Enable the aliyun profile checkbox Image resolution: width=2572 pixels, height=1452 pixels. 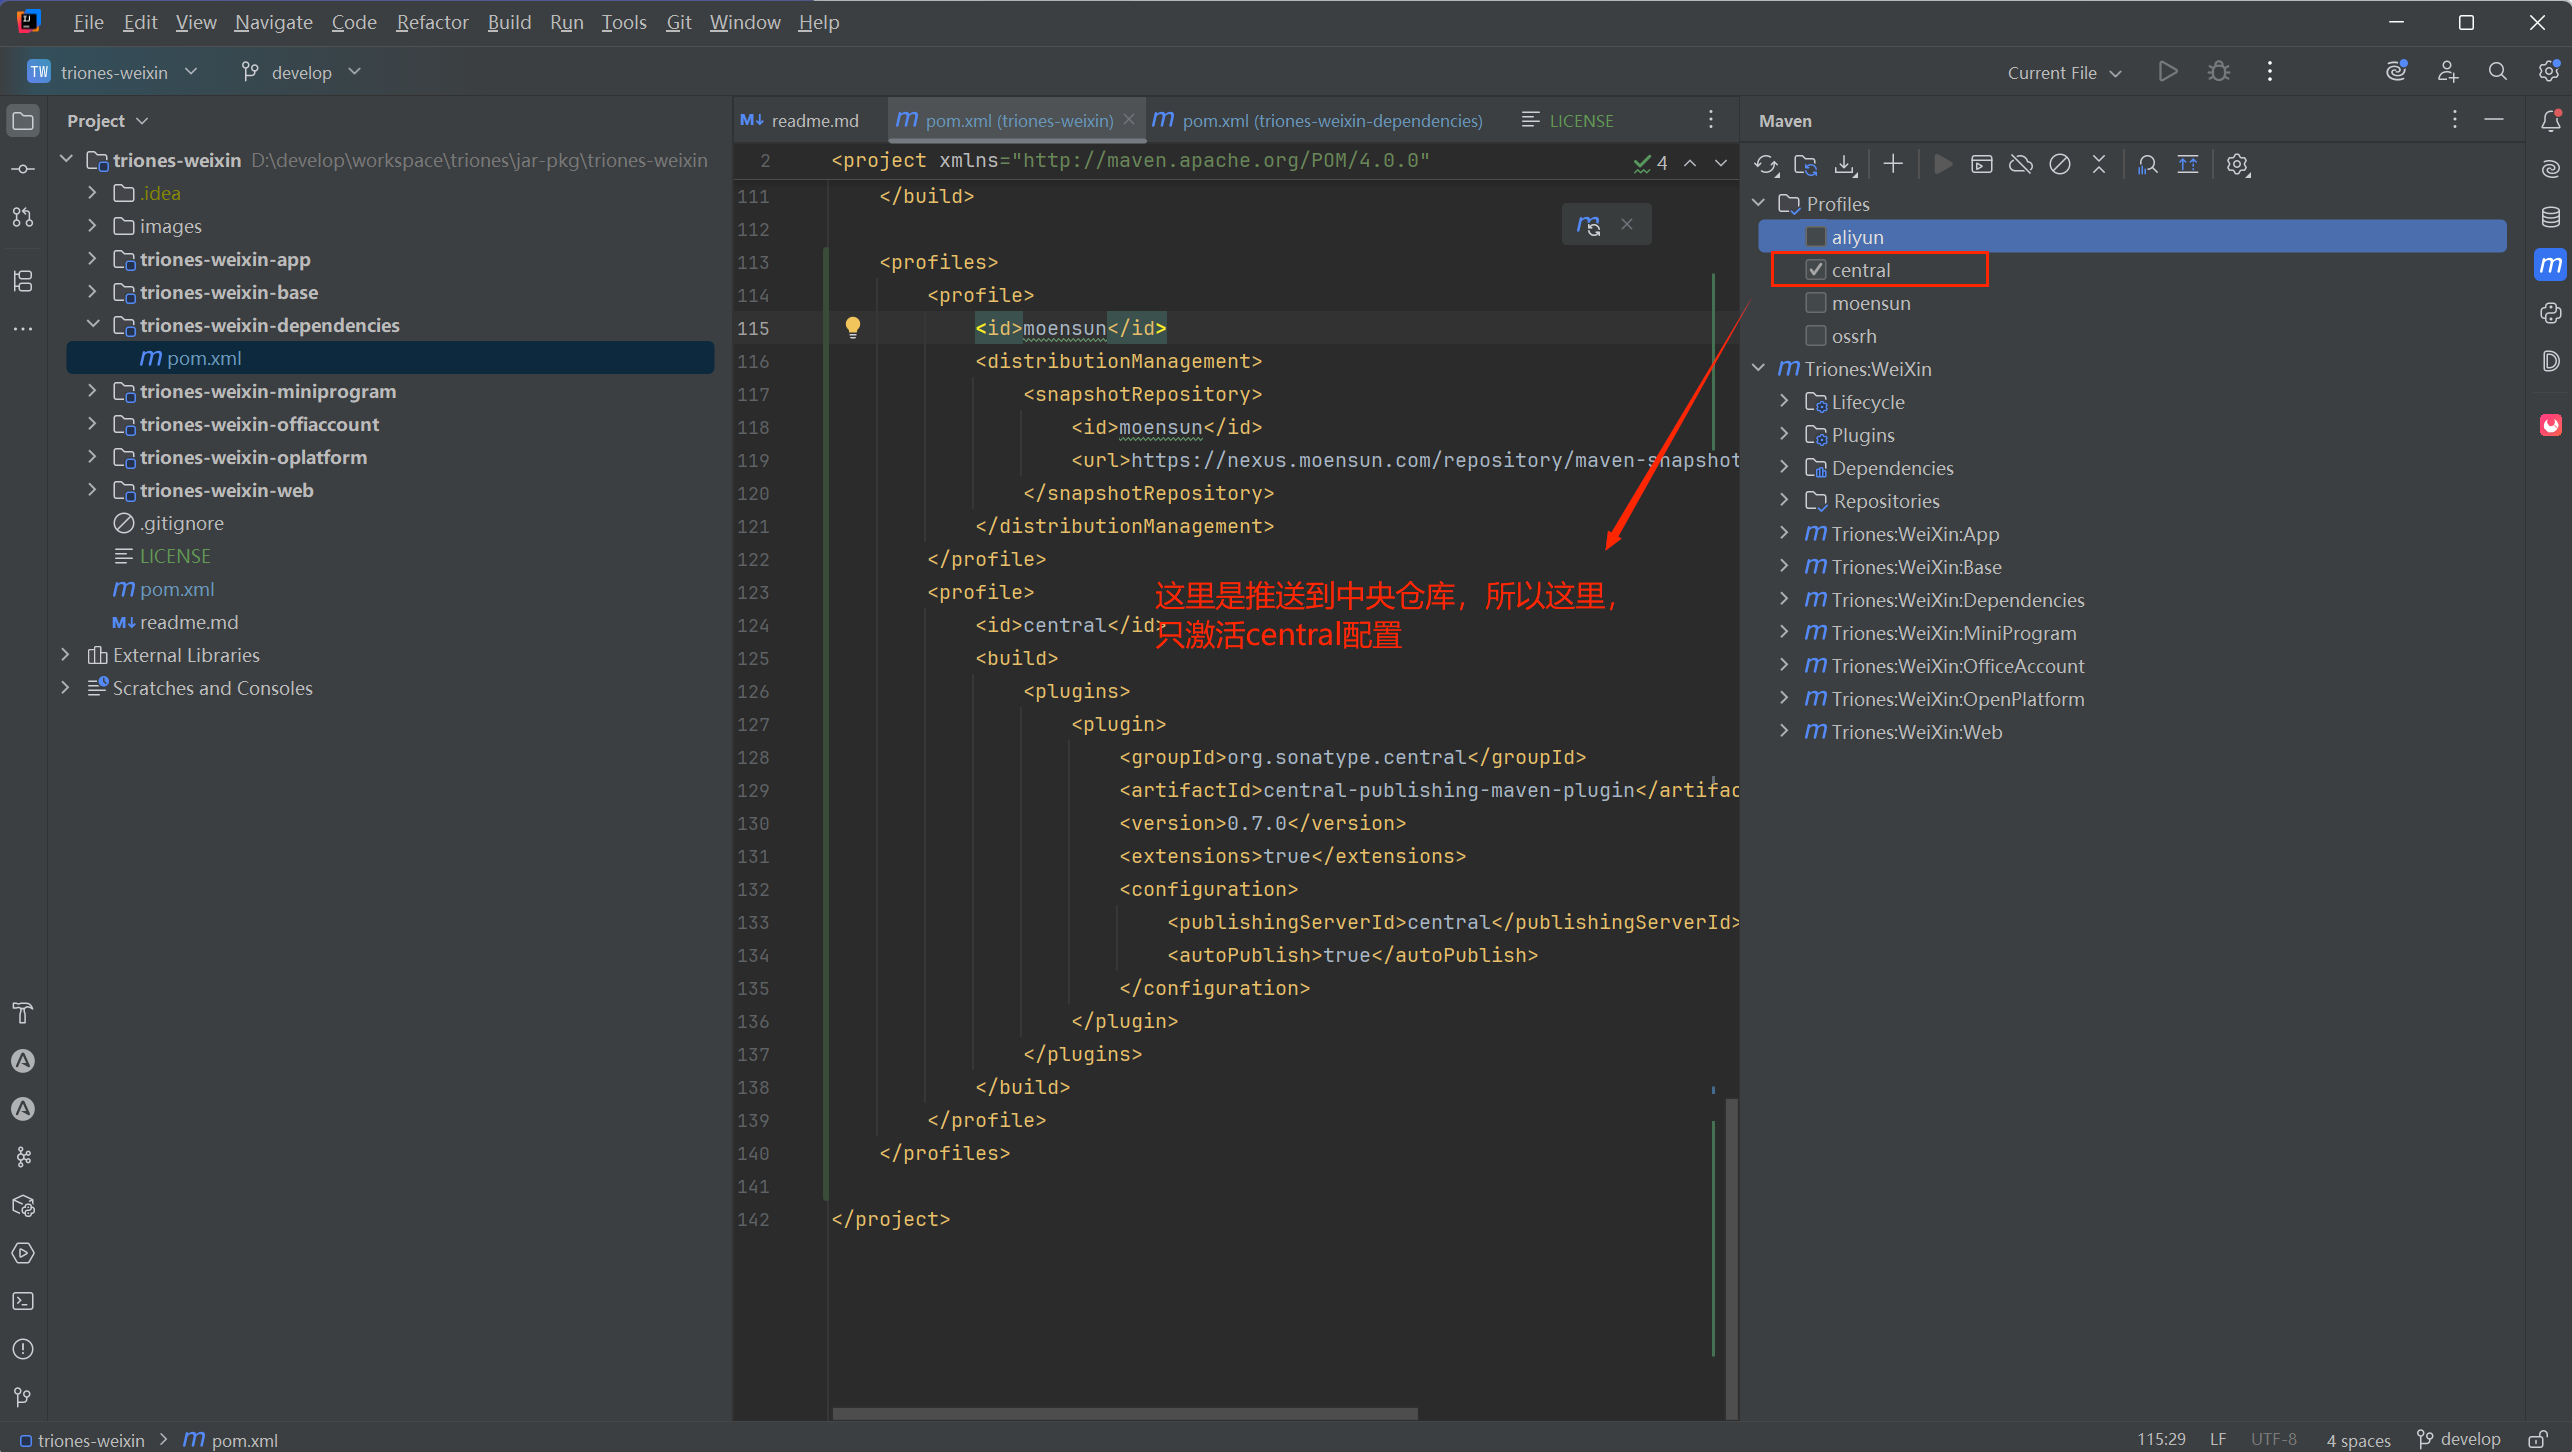point(1816,237)
